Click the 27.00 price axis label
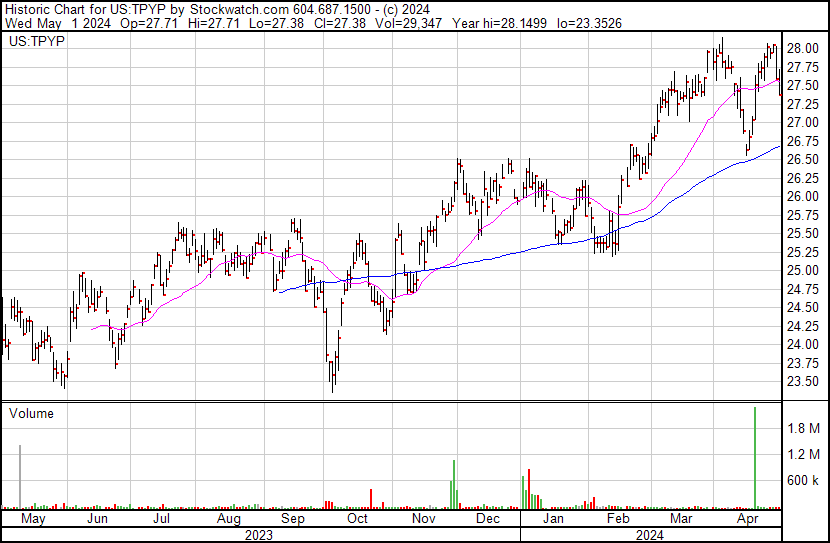 pos(803,123)
